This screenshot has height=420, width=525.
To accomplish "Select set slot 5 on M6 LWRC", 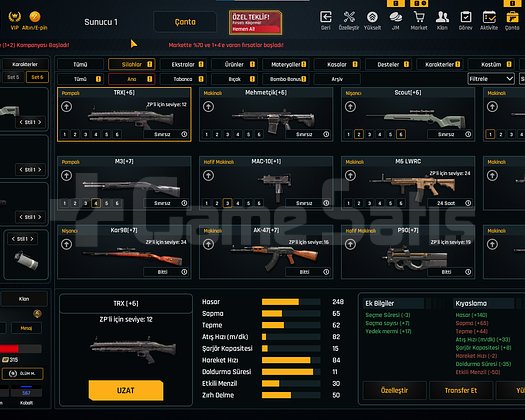I will [390, 203].
